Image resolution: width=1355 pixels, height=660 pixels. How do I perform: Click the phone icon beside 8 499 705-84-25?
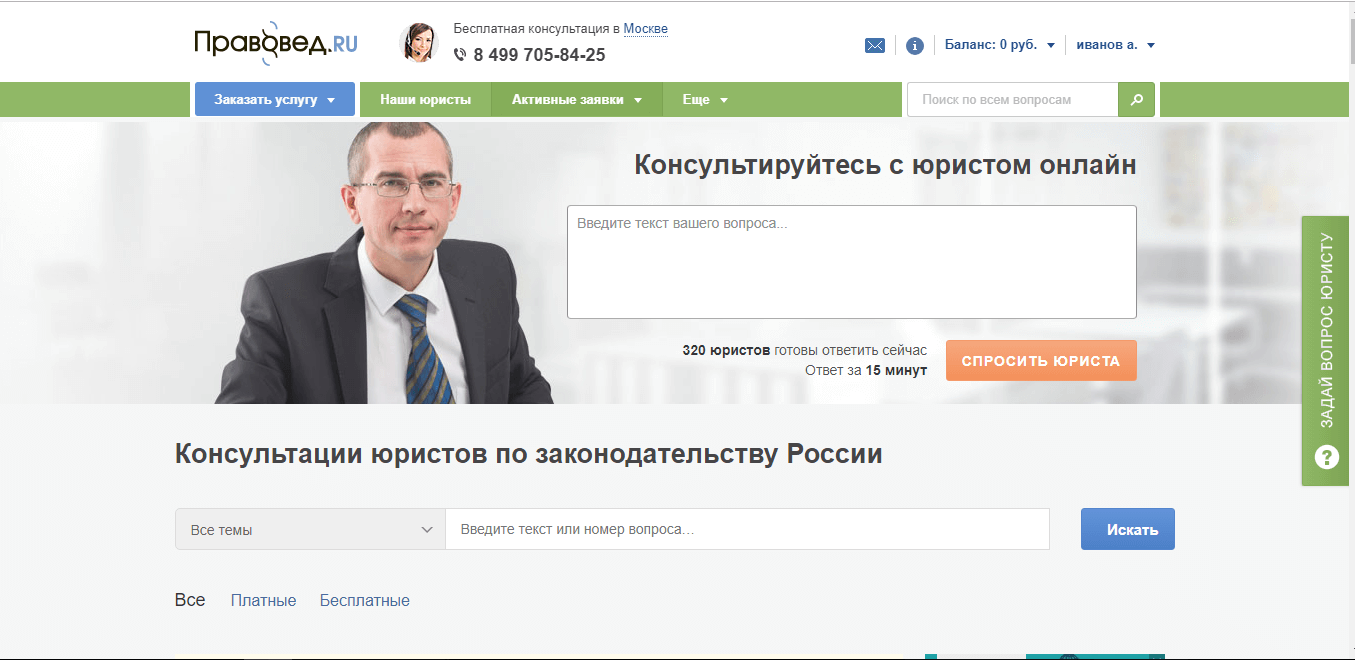[x=460, y=55]
